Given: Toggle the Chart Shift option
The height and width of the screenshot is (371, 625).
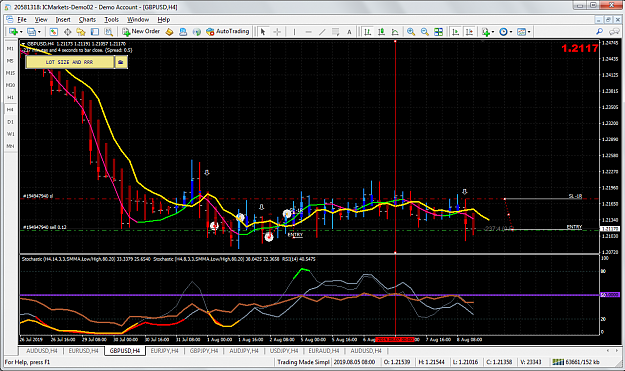Looking at the screenshot, I should pyautogui.click(x=469, y=31).
